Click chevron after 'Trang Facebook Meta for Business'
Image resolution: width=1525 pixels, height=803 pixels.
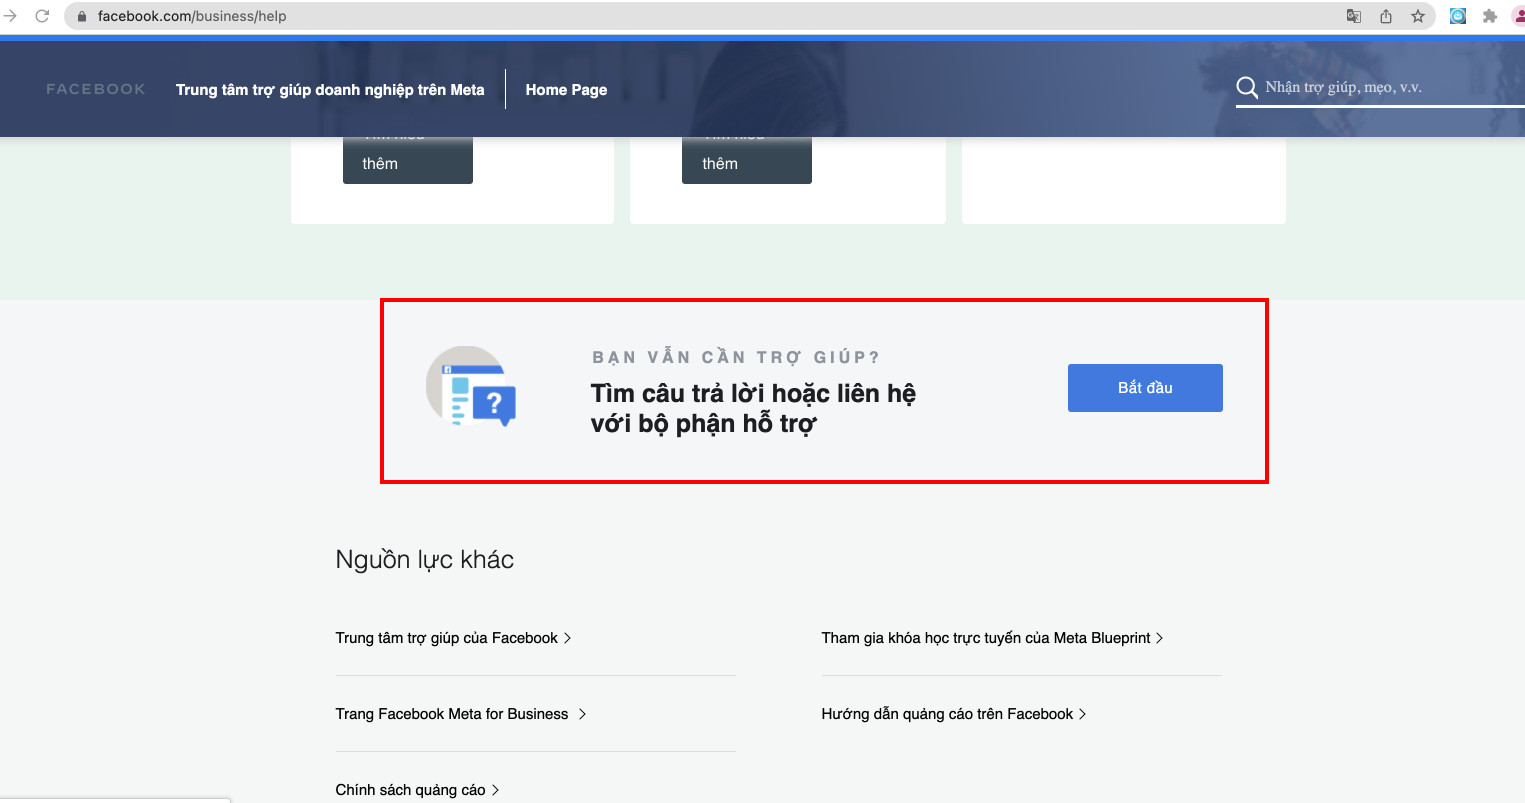point(582,714)
